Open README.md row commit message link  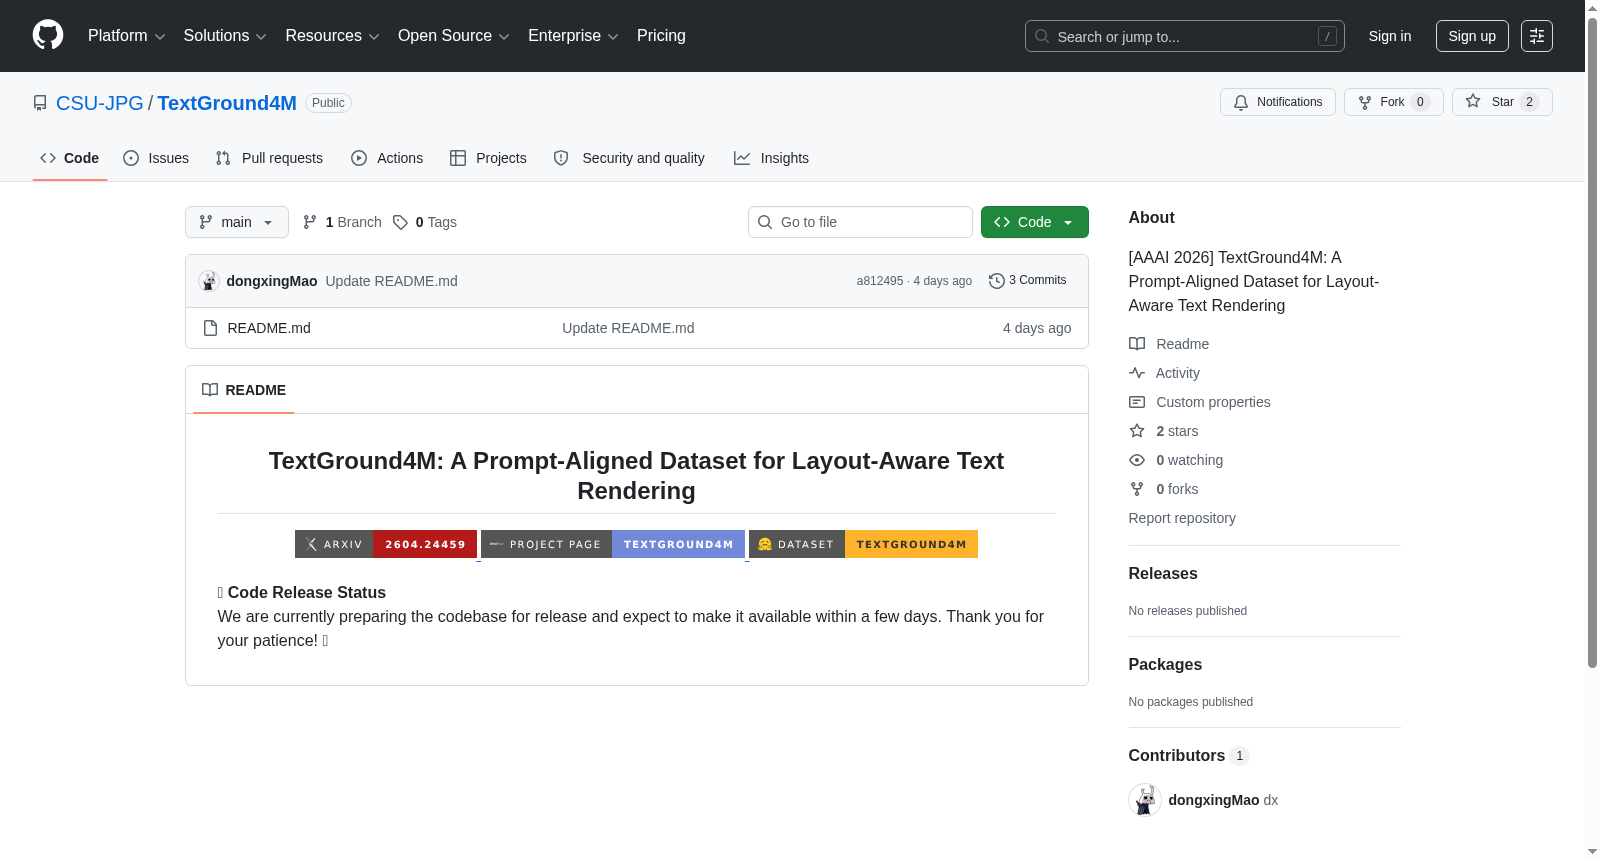pyautogui.click(x=628, y=328)
